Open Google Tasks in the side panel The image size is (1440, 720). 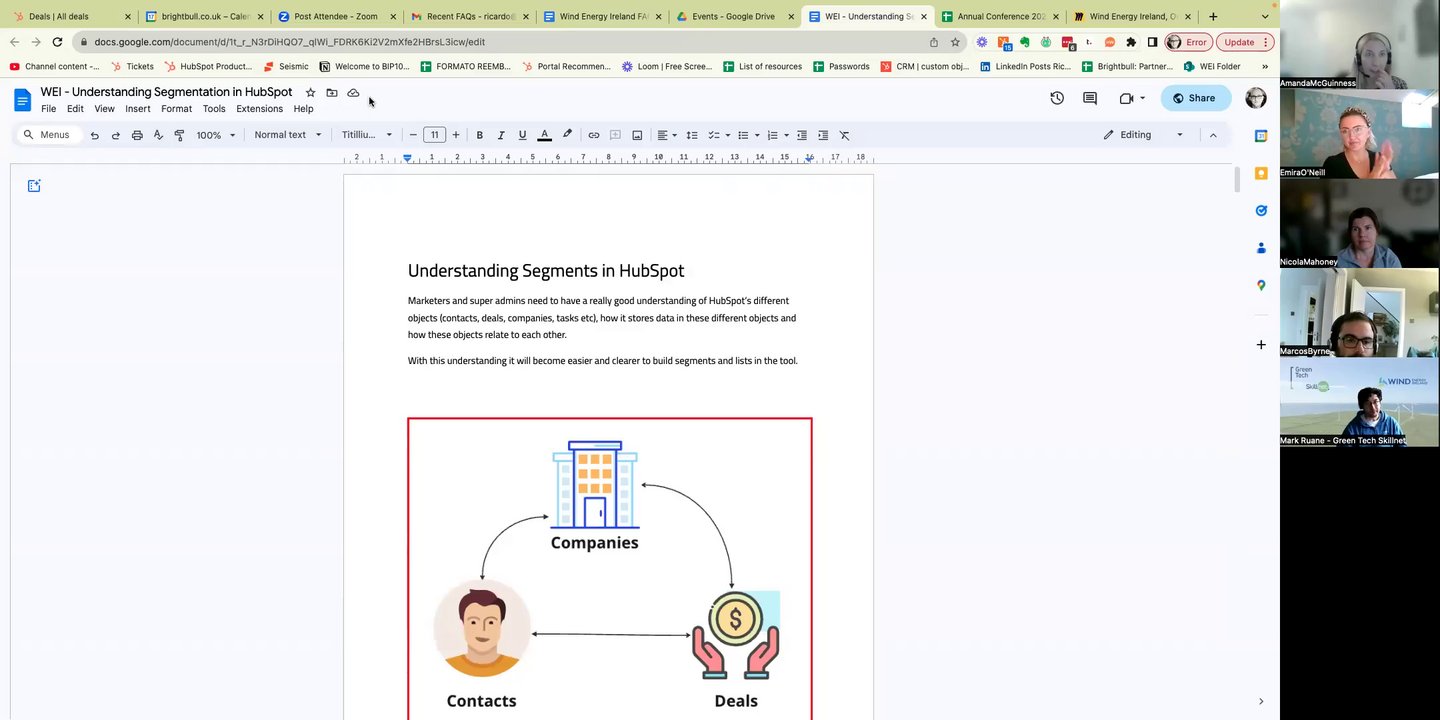pyautogui.click(x=1261, y=211)
